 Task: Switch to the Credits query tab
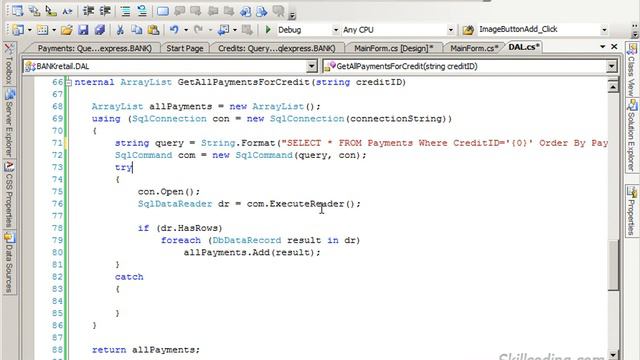point(276,48)
